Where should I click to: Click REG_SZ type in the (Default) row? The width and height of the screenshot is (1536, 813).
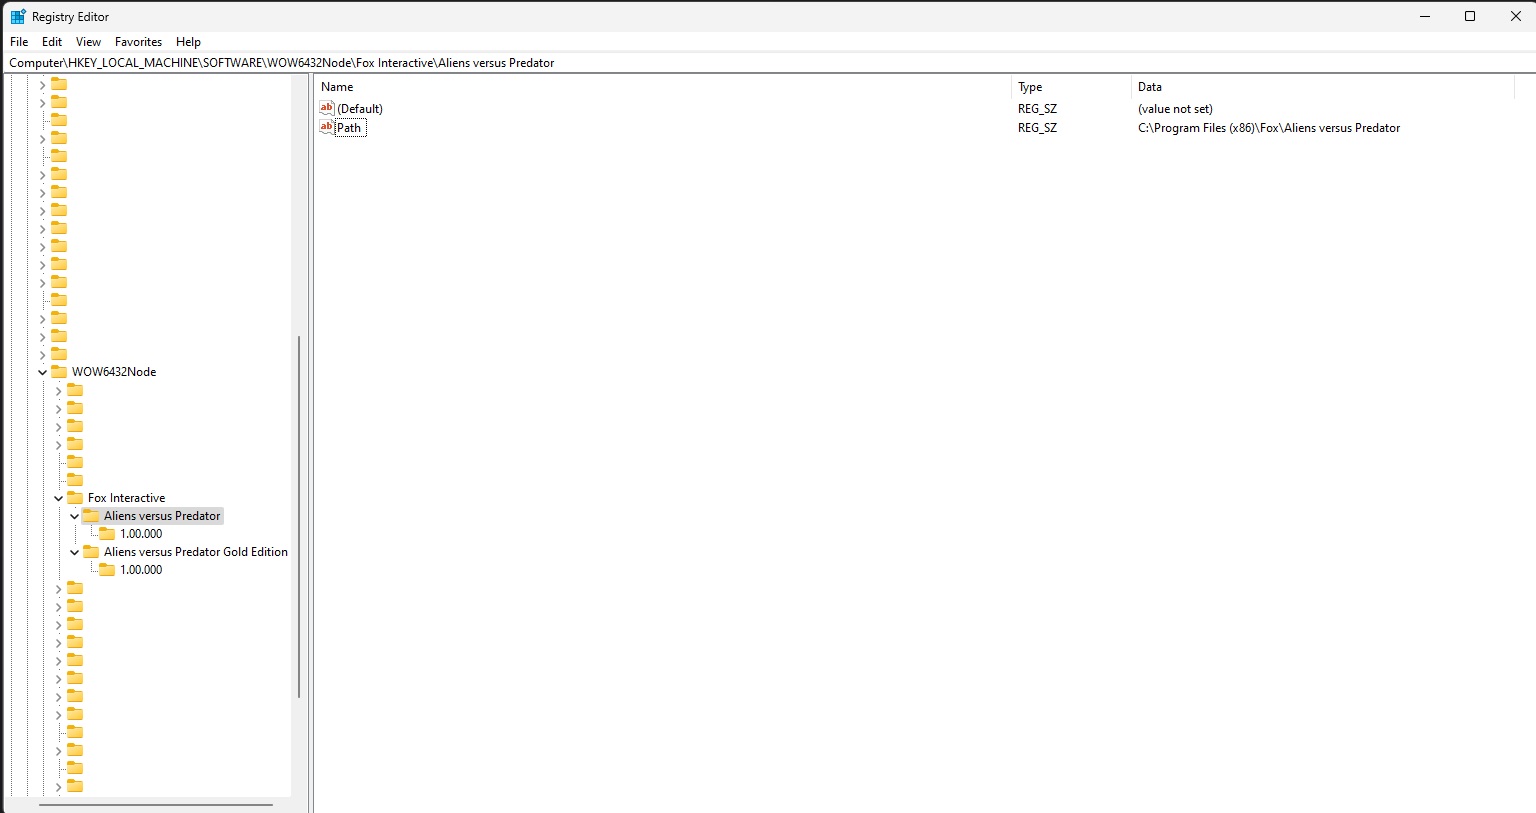[x=1037, y=109]
